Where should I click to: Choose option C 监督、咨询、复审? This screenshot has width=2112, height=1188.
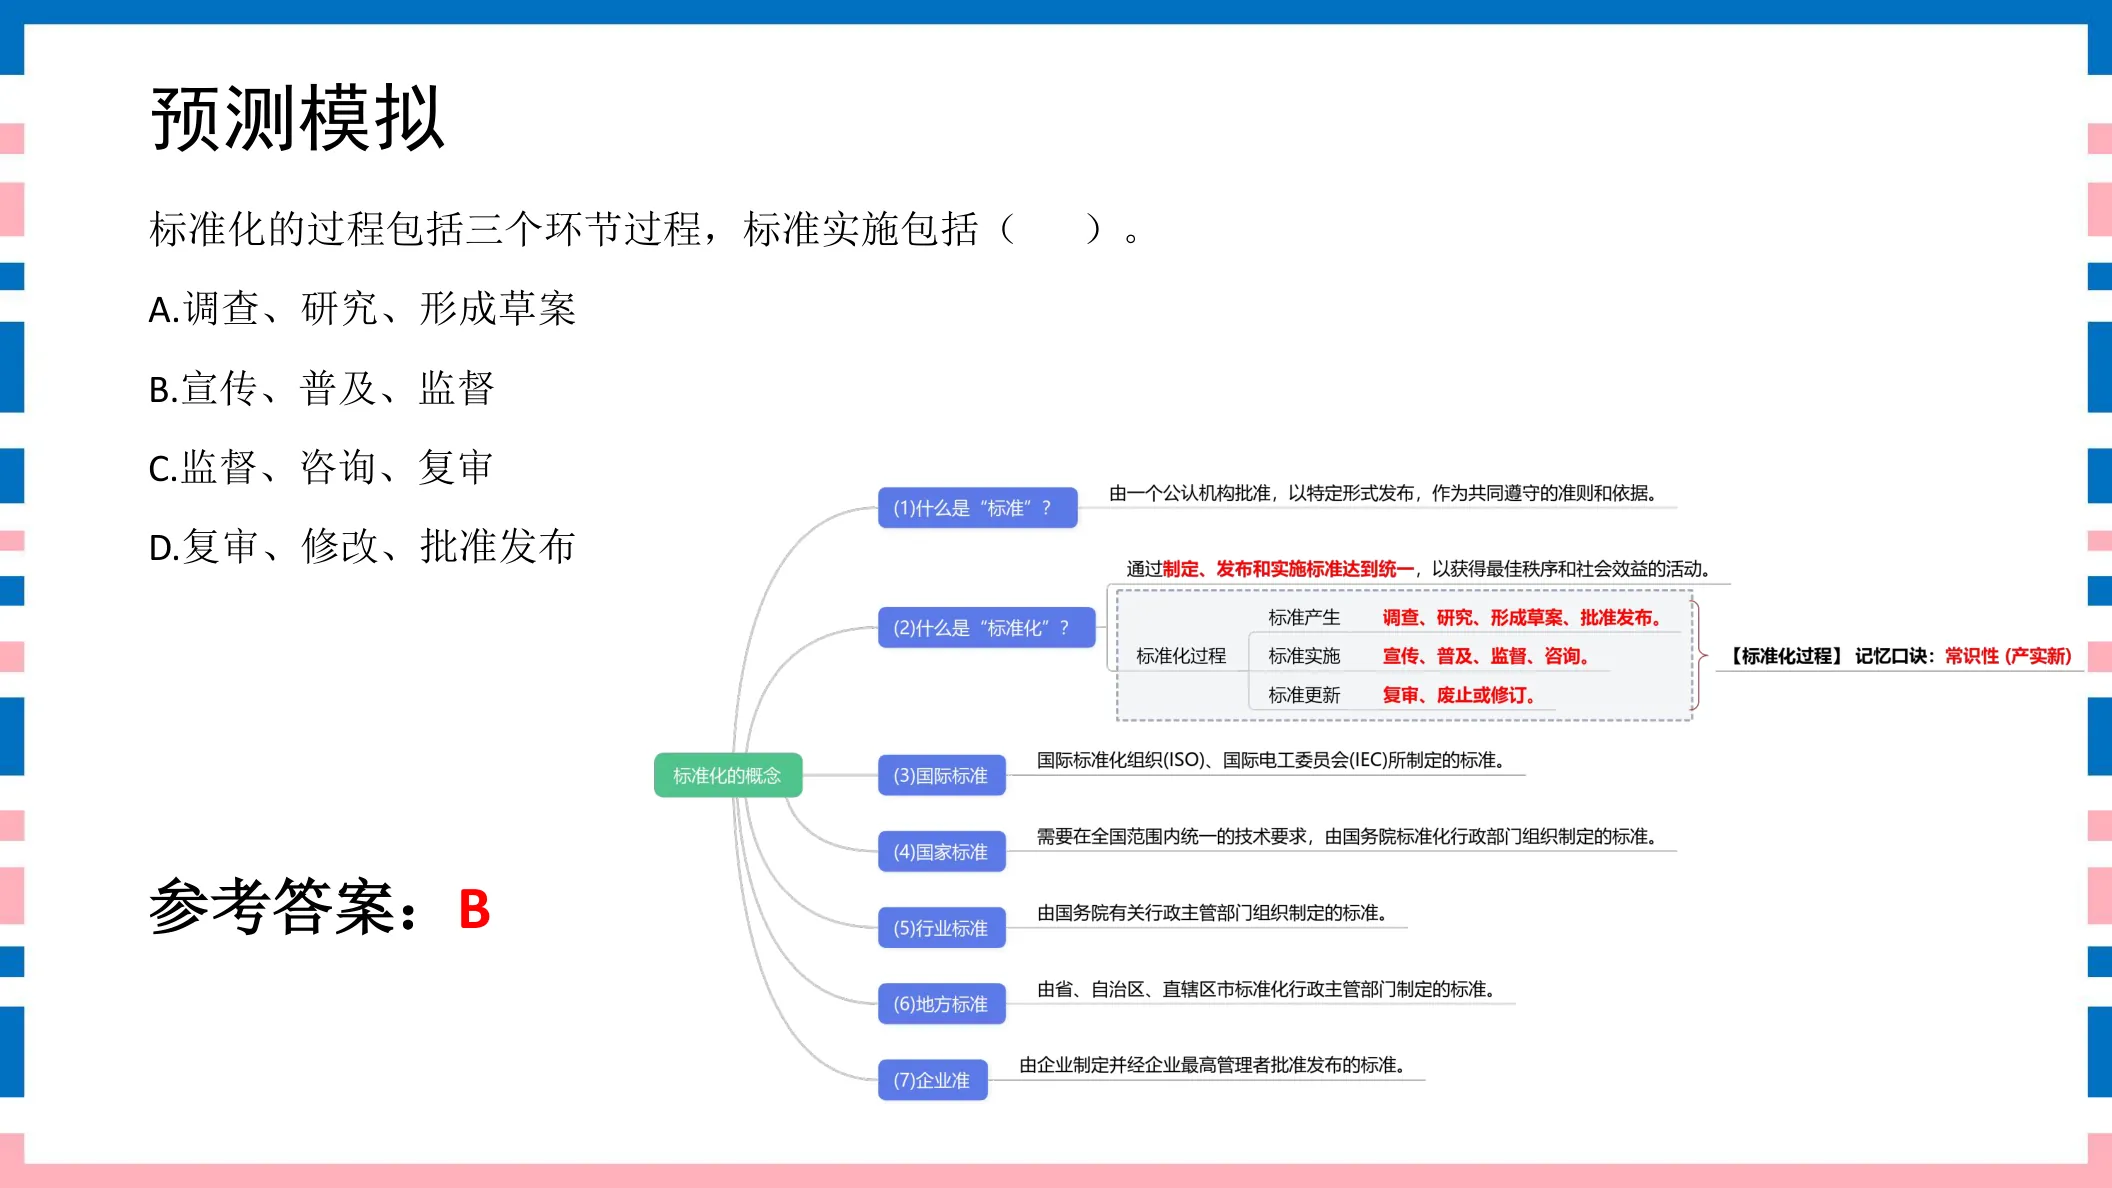click(x=321, y=467)
